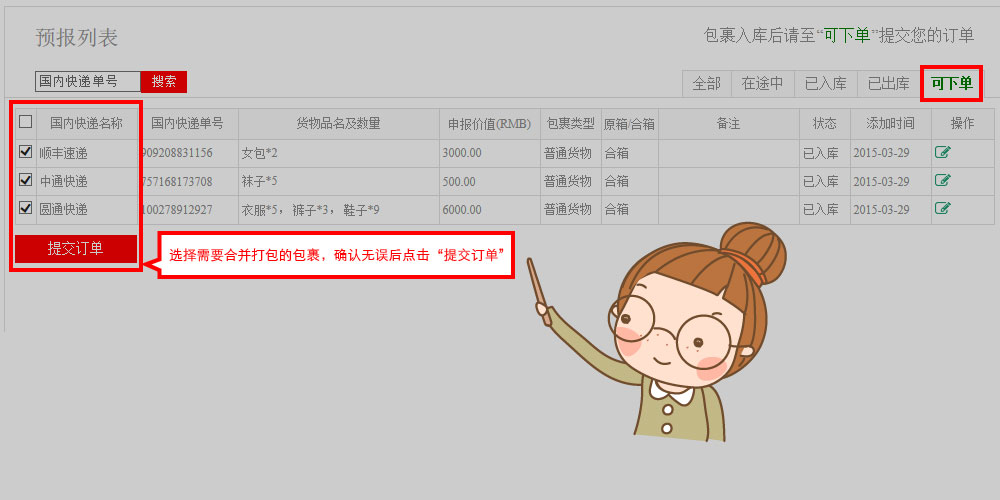
Task: Submit the order with 提交订单
Action: 76,249
